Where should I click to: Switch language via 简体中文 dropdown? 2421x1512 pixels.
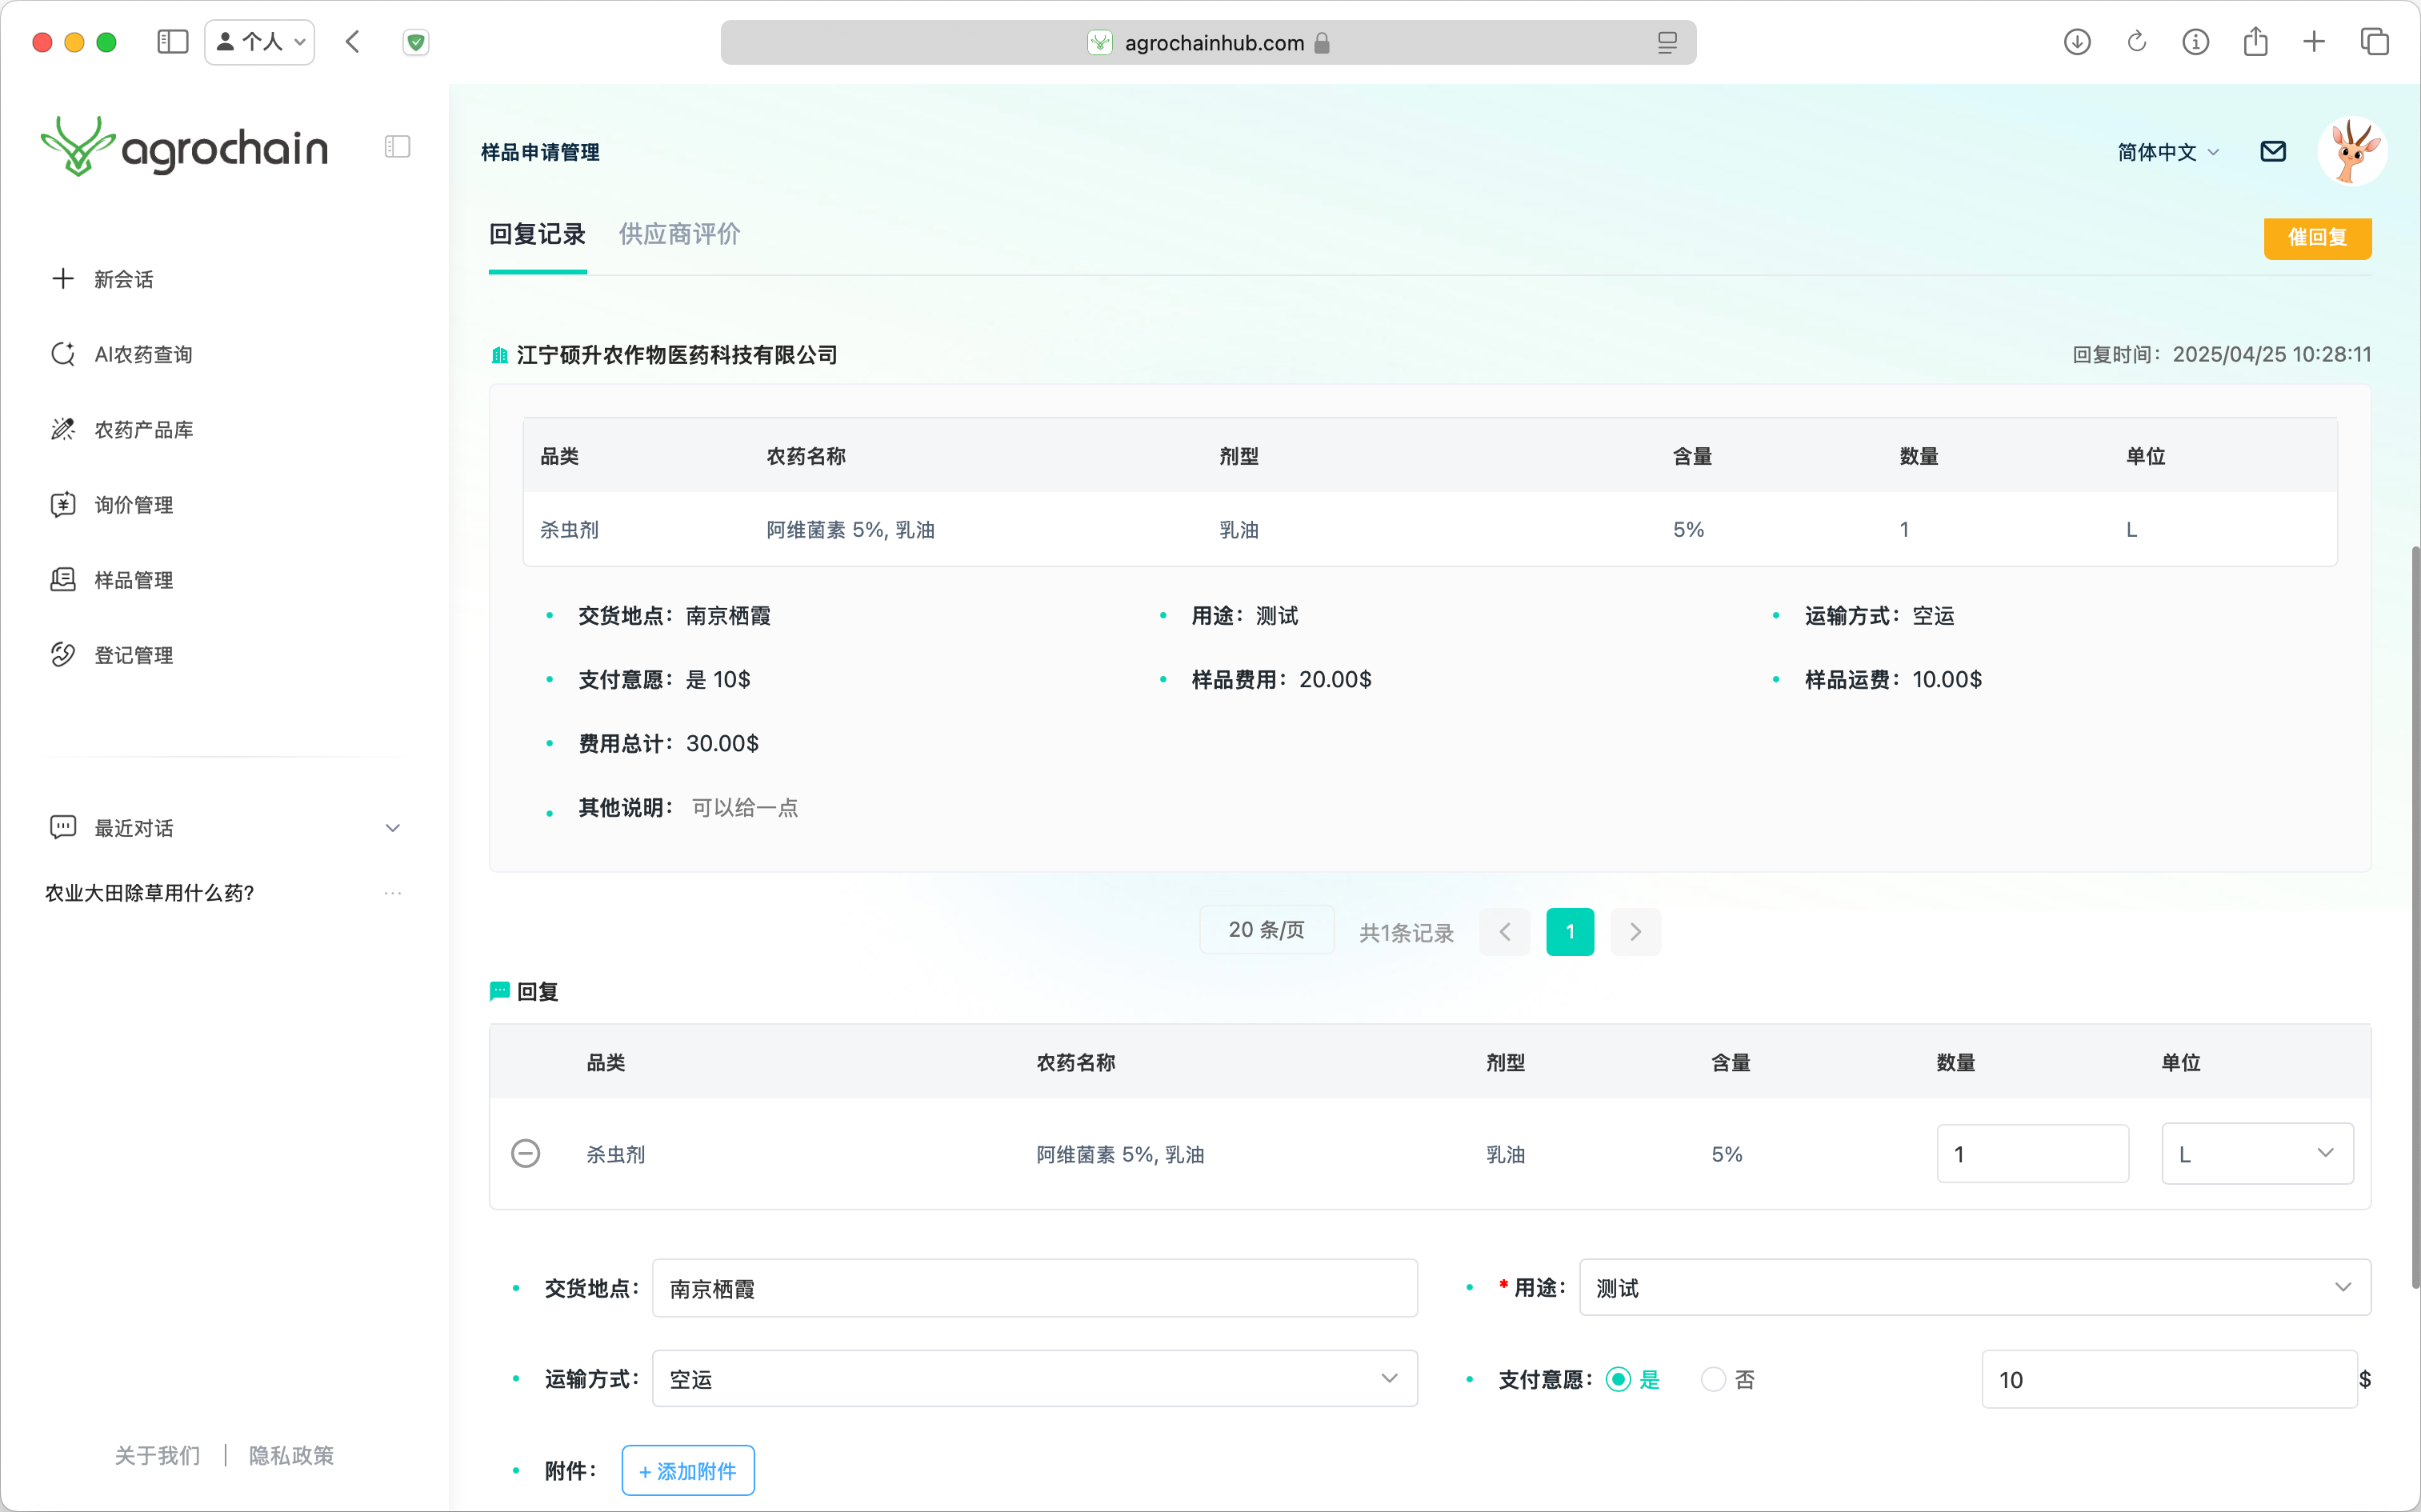2167,152
